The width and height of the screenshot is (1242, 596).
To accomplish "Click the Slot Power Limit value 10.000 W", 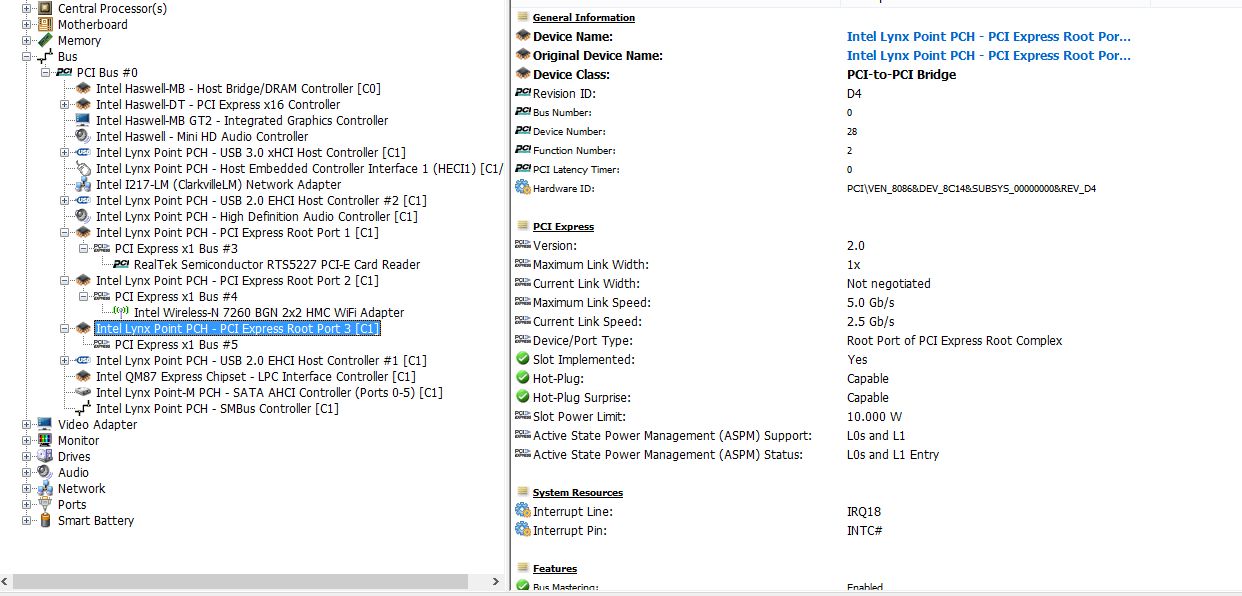I will point(874,416).
